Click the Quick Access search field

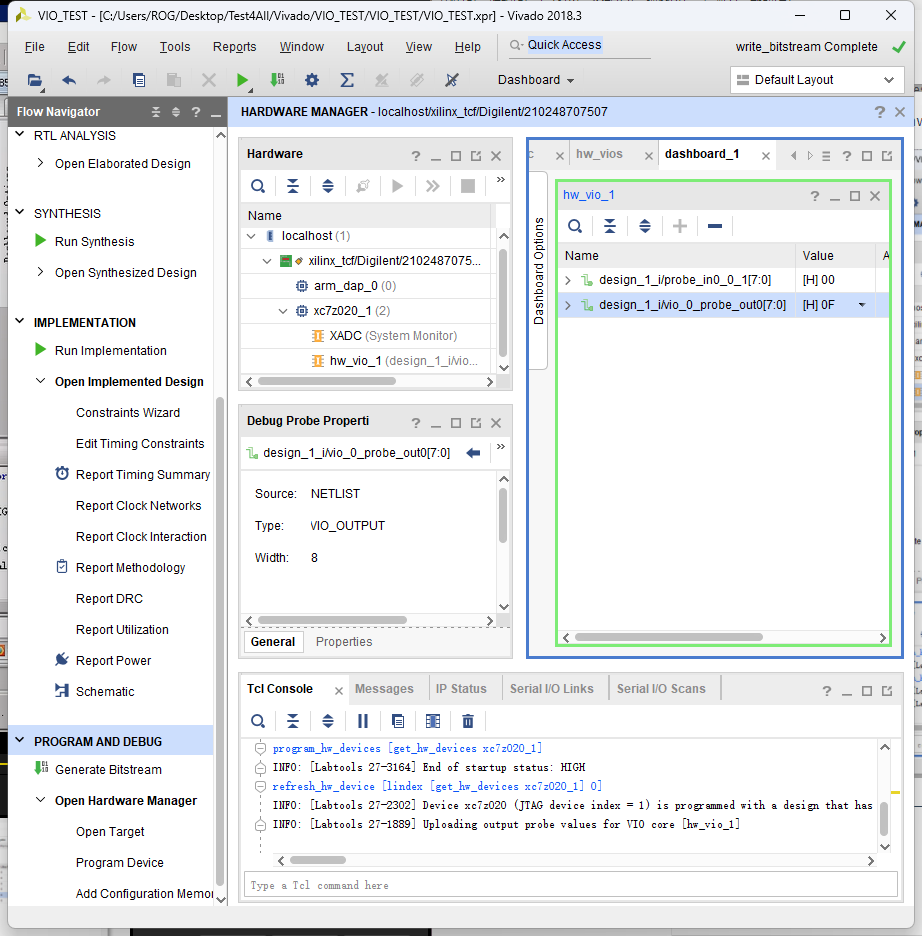(579, 45)
